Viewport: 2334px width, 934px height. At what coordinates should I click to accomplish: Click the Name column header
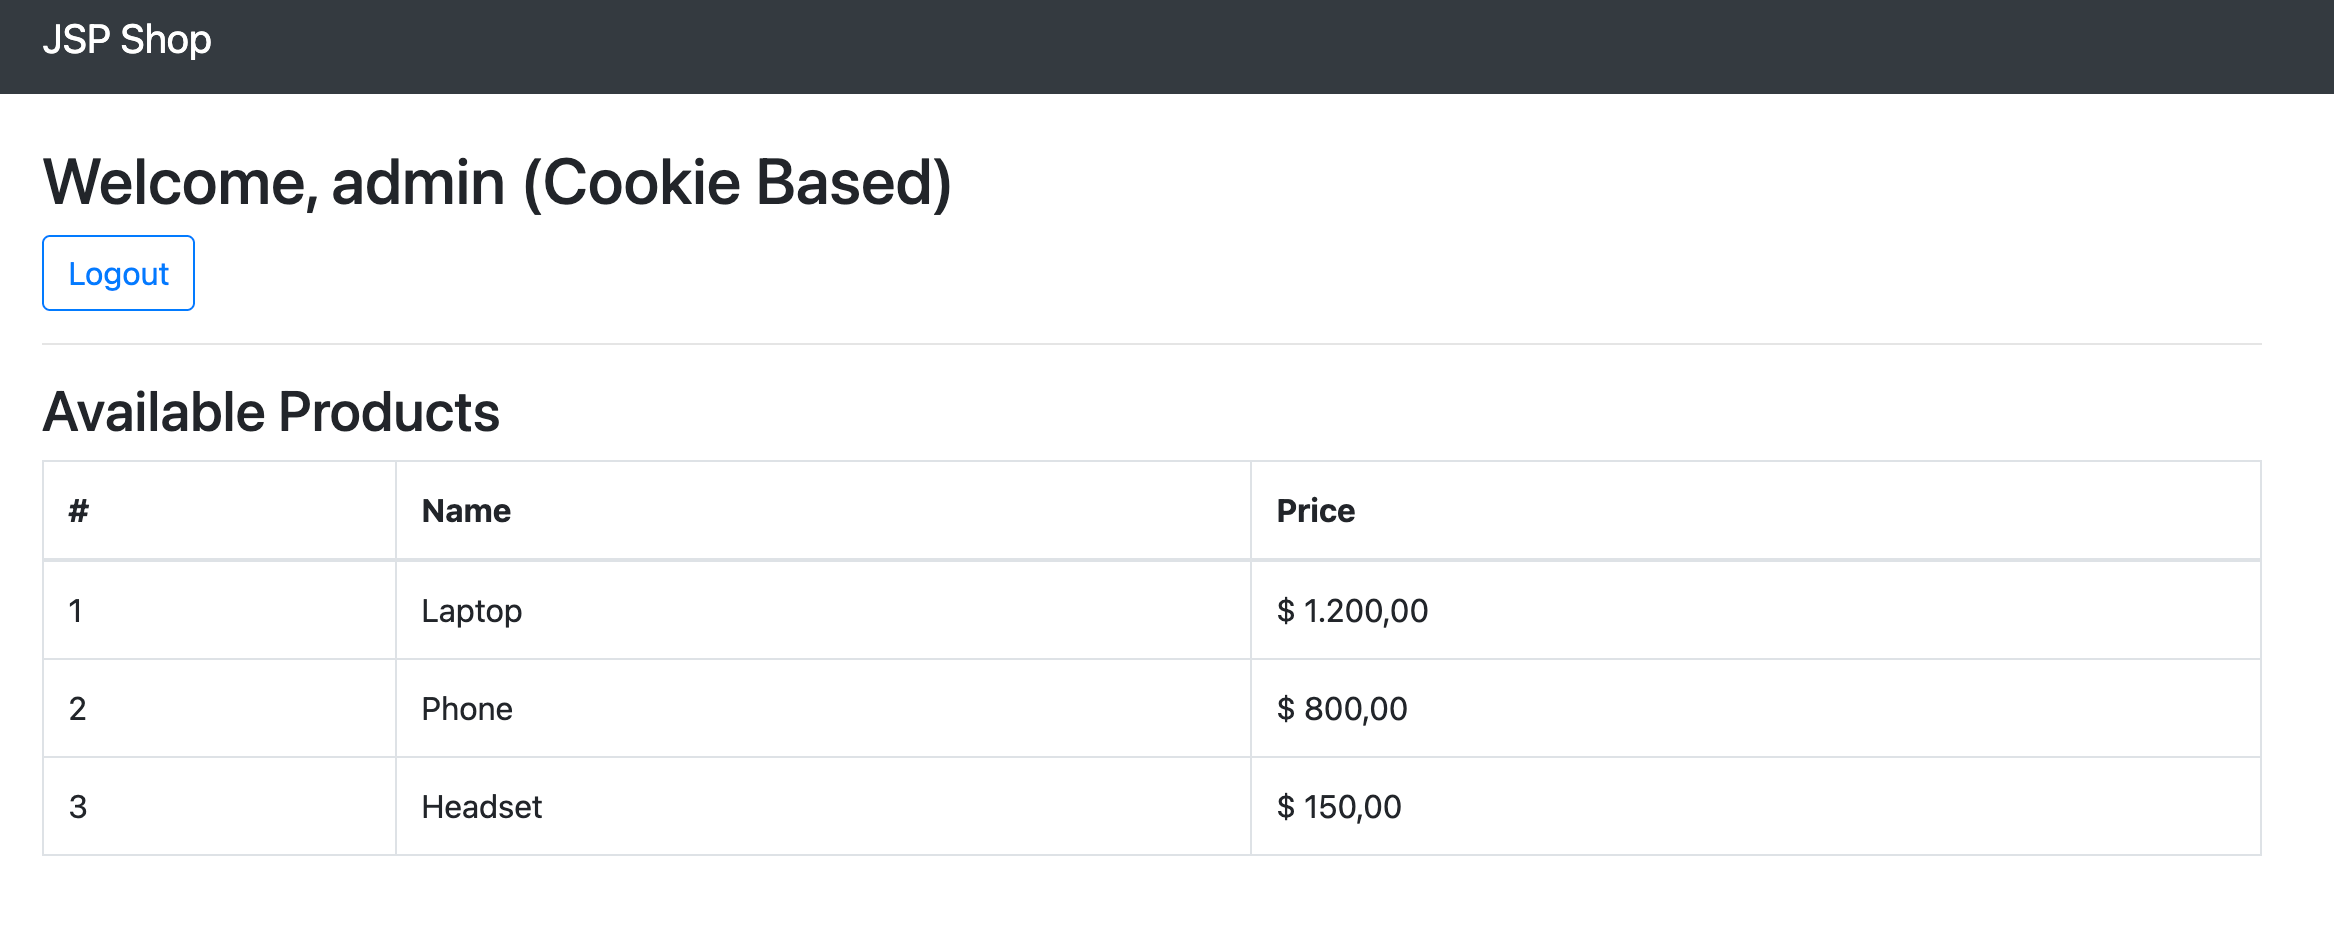coord(823,511)
